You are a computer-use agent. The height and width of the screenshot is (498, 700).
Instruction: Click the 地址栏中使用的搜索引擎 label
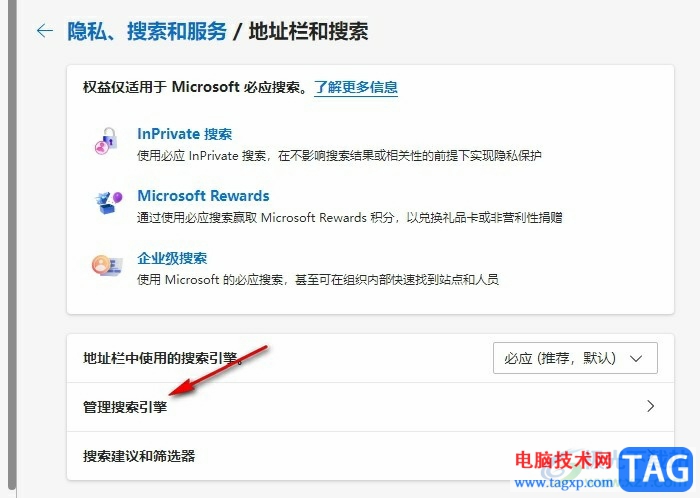point(163,358)
